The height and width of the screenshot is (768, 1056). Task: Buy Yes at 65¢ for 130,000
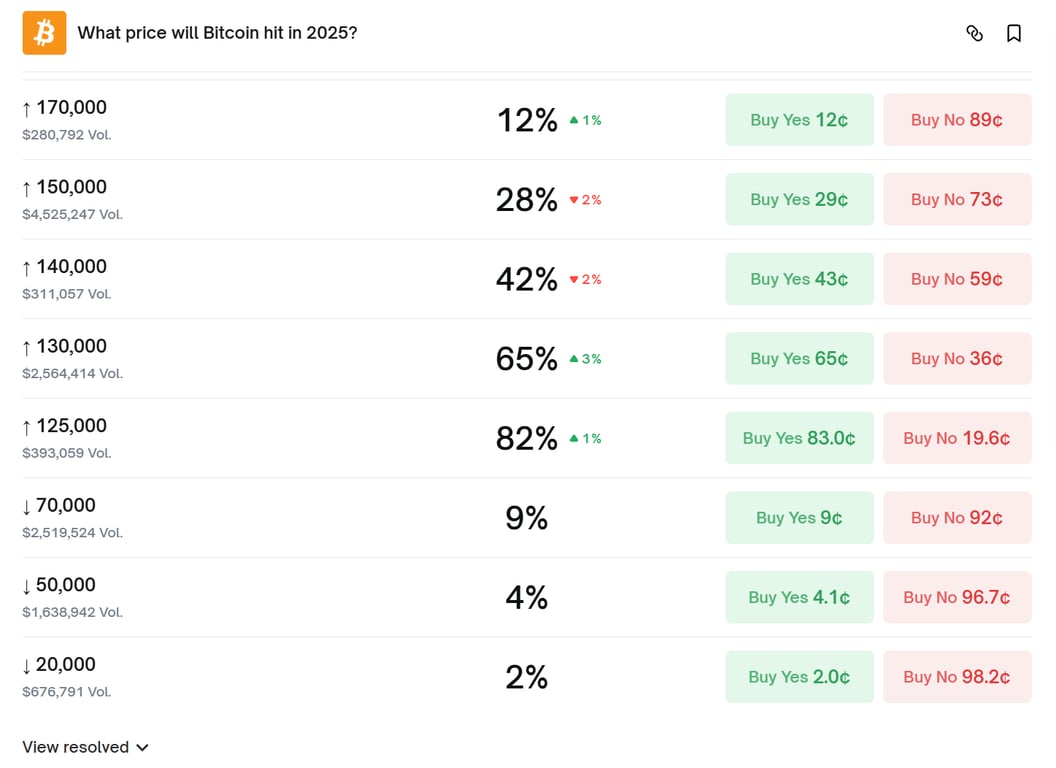799,358
